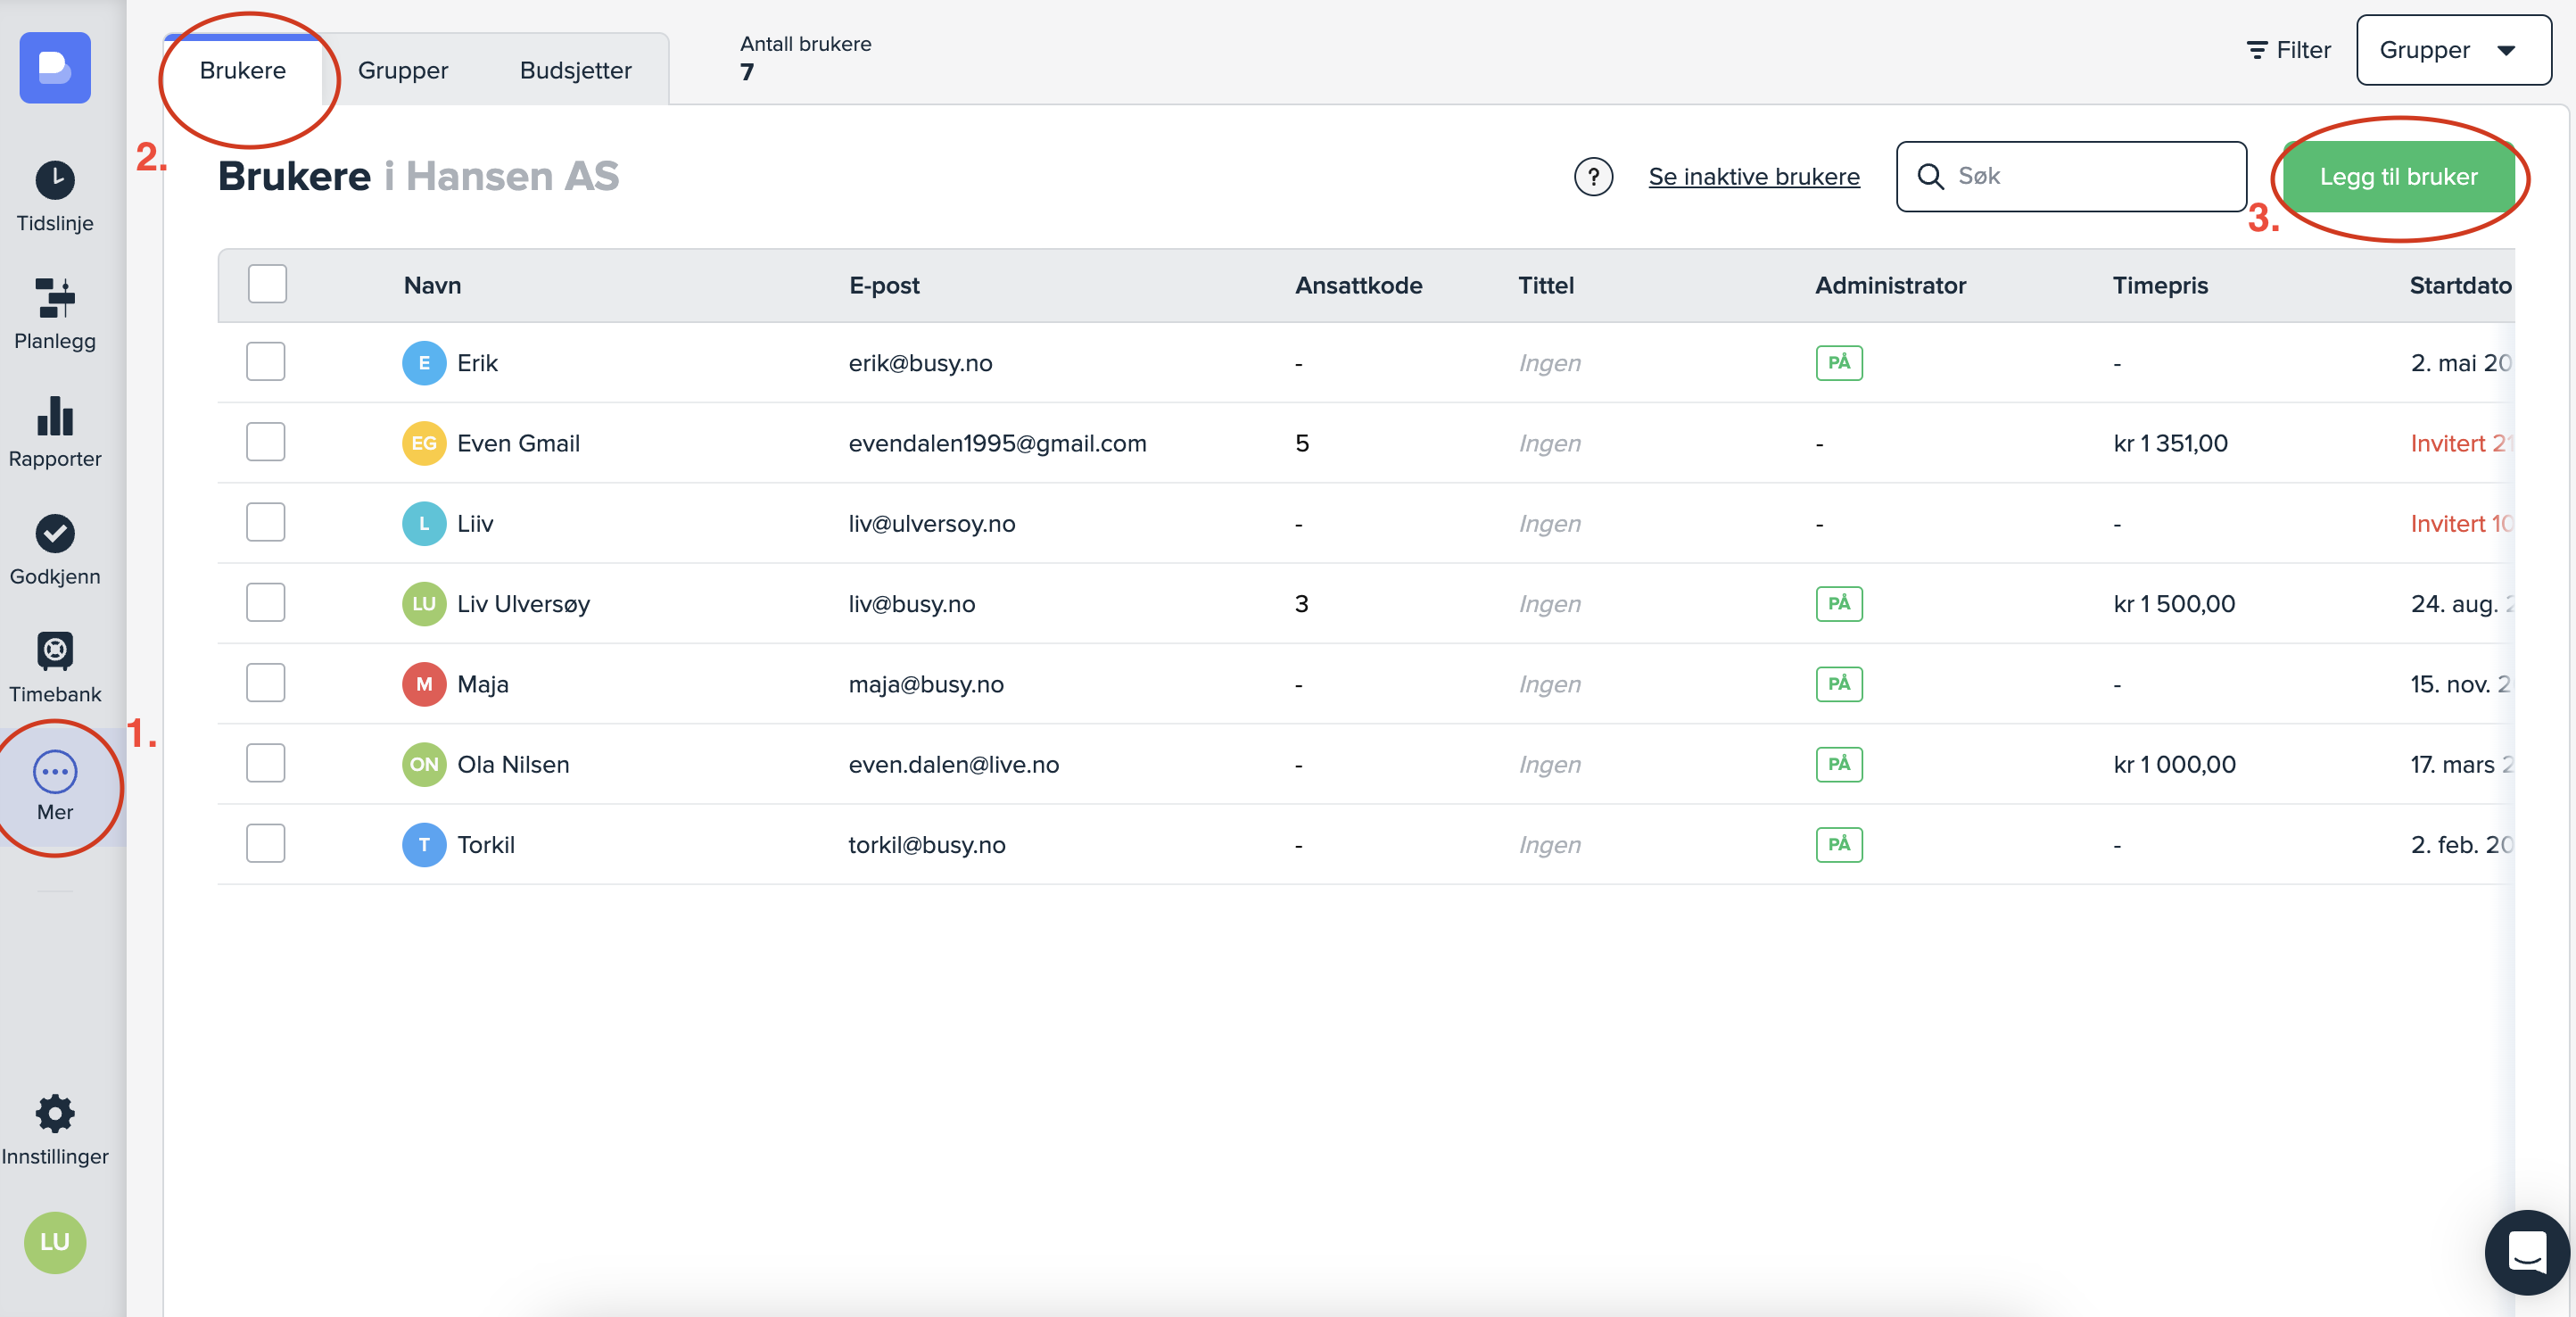Switch to the Budsjetter tab
The height and width of the screenshot is (1317, 2576).
click(575, 70)
